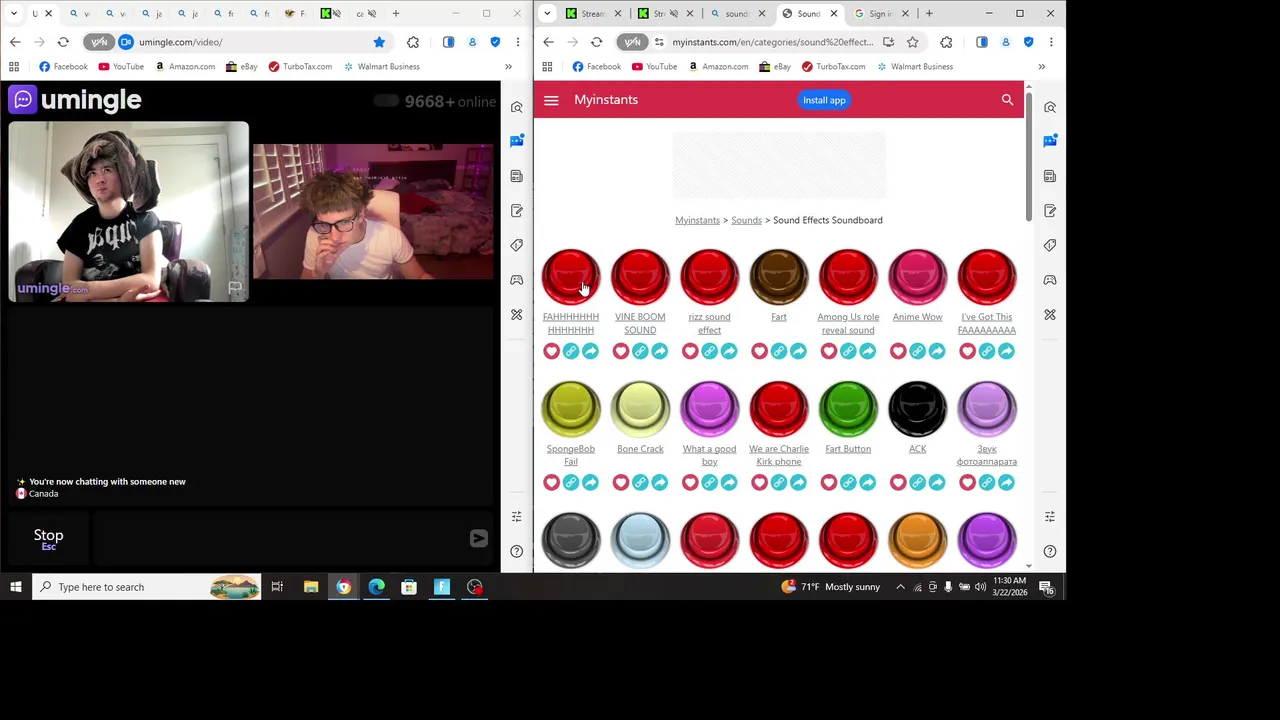Play the brown Fart sound button
Screen dimensions: 1280x720
click(779, 277)
